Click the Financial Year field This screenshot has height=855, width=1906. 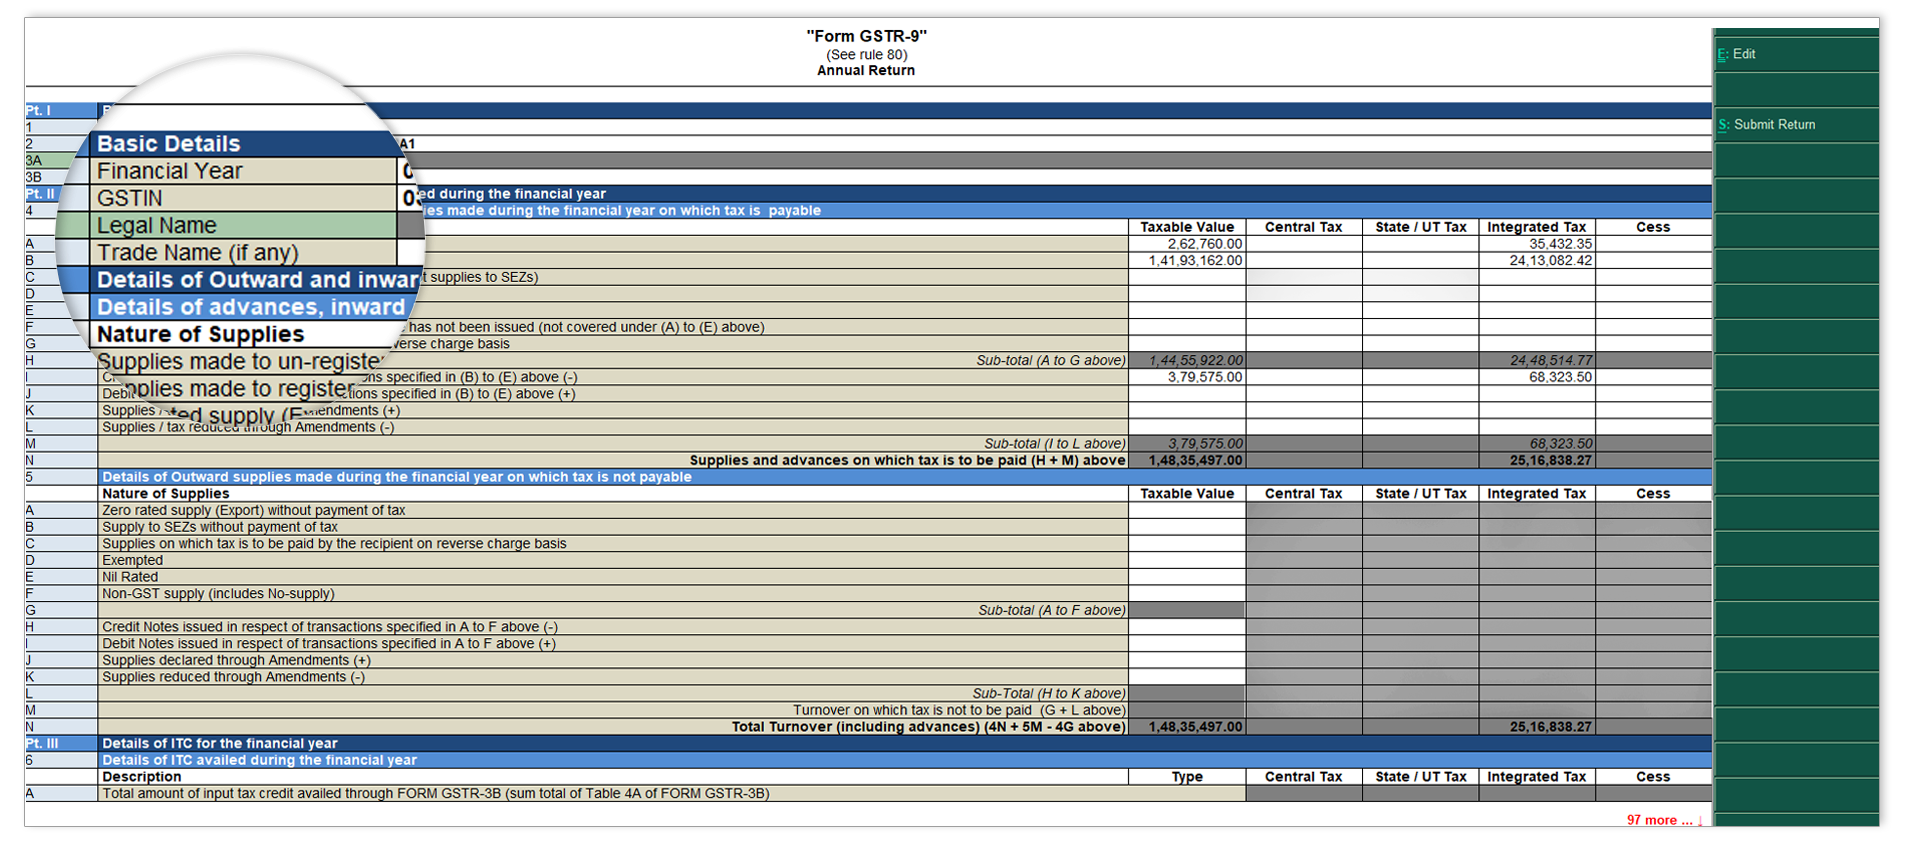point(244,171)
